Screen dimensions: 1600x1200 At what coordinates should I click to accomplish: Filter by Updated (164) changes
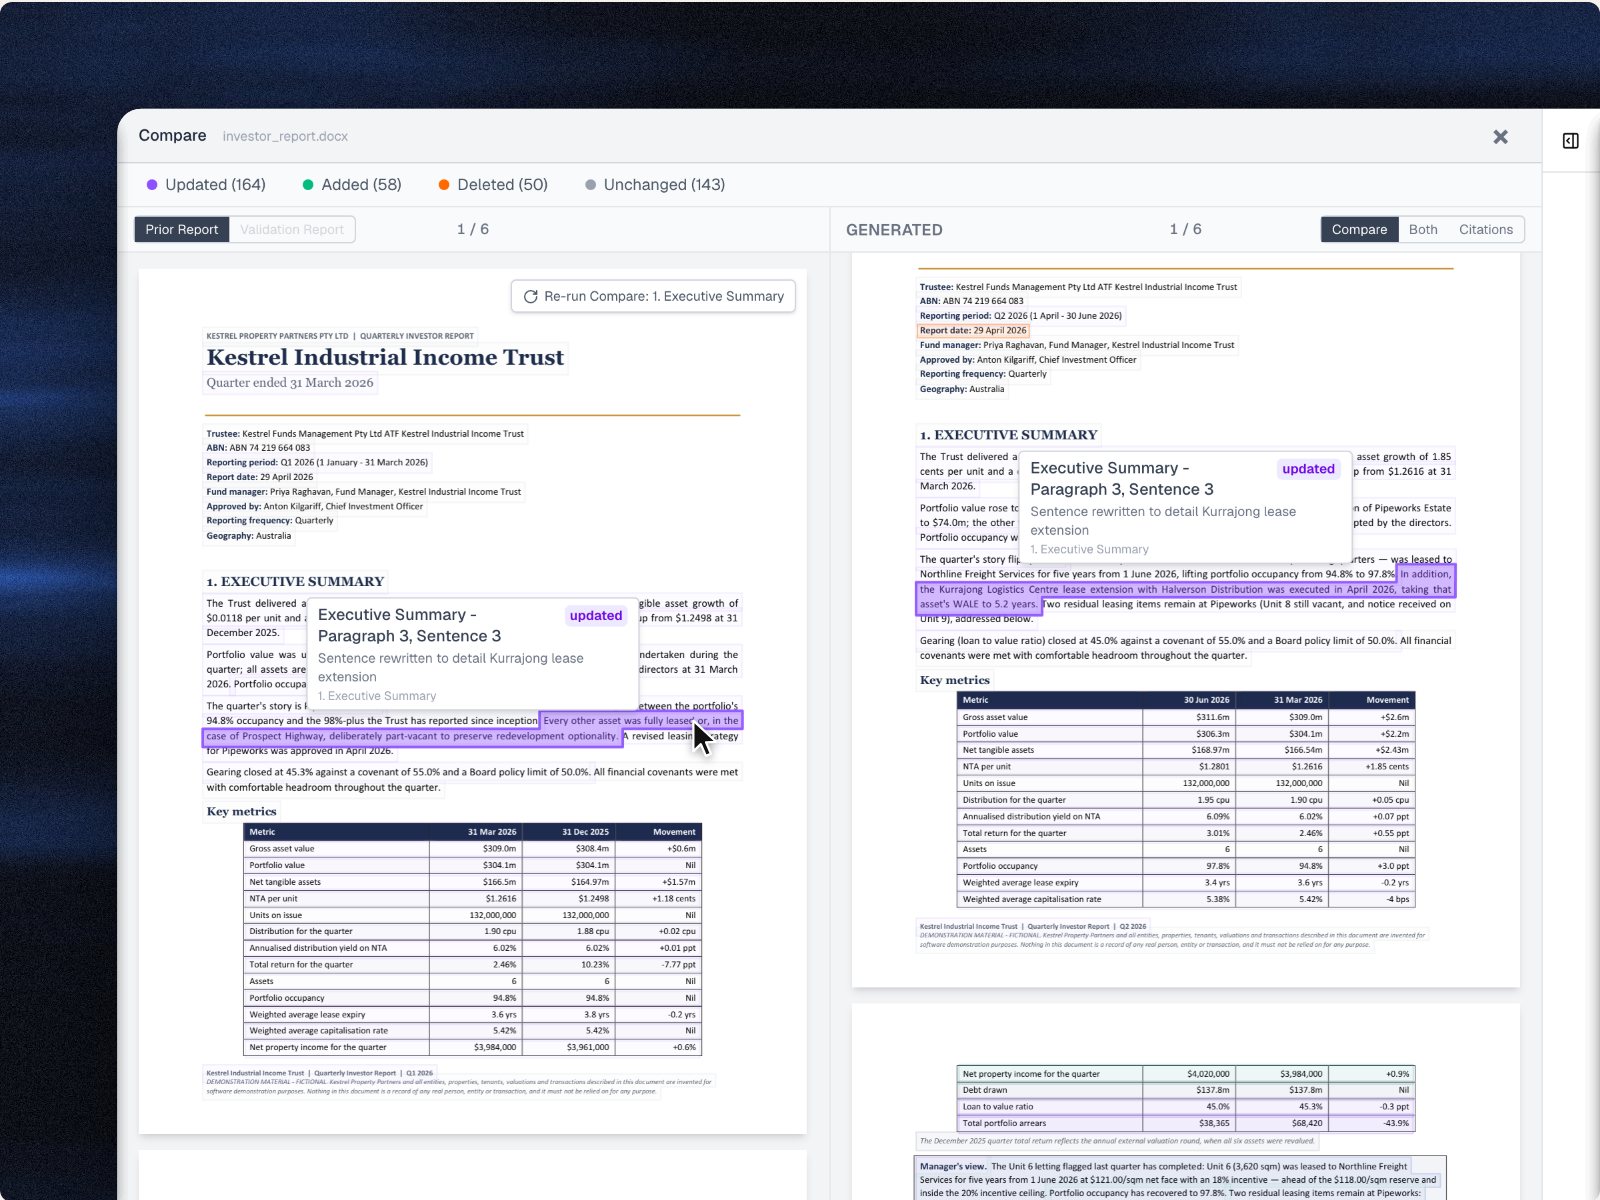coord(206,185)
